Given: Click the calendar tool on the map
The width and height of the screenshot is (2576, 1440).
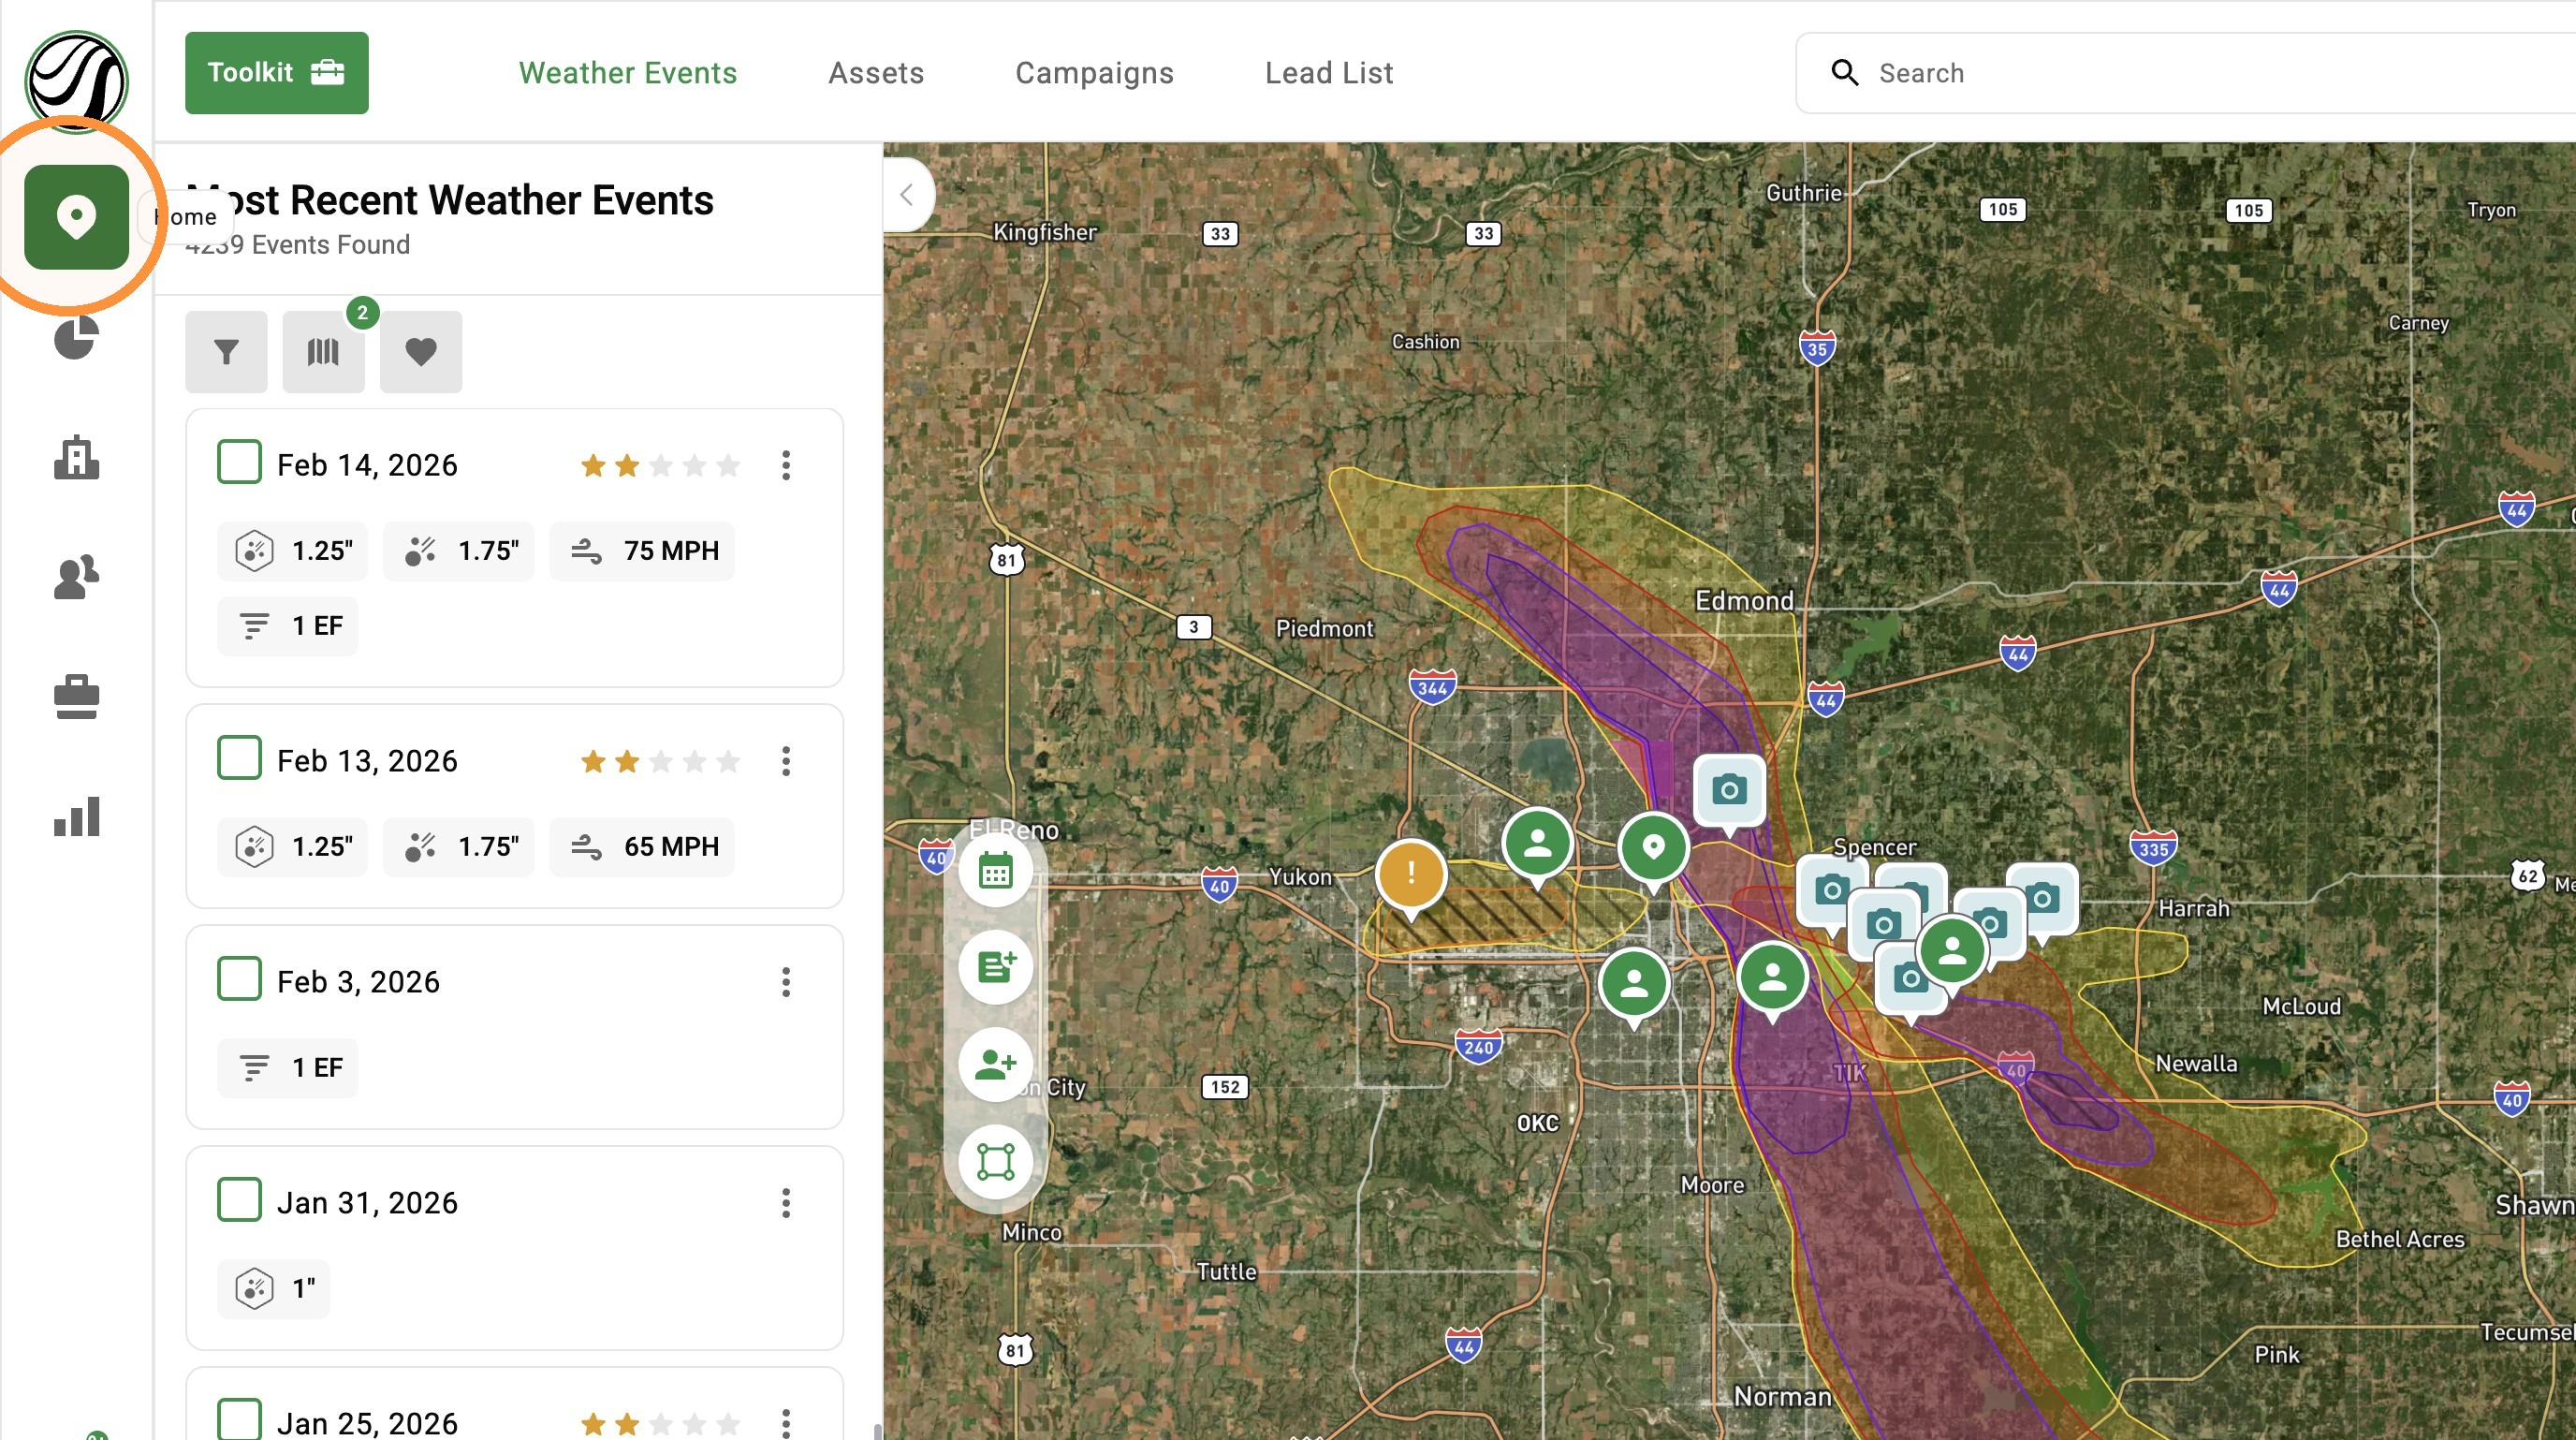Looking at the screenshot, I should click(995, 871).
